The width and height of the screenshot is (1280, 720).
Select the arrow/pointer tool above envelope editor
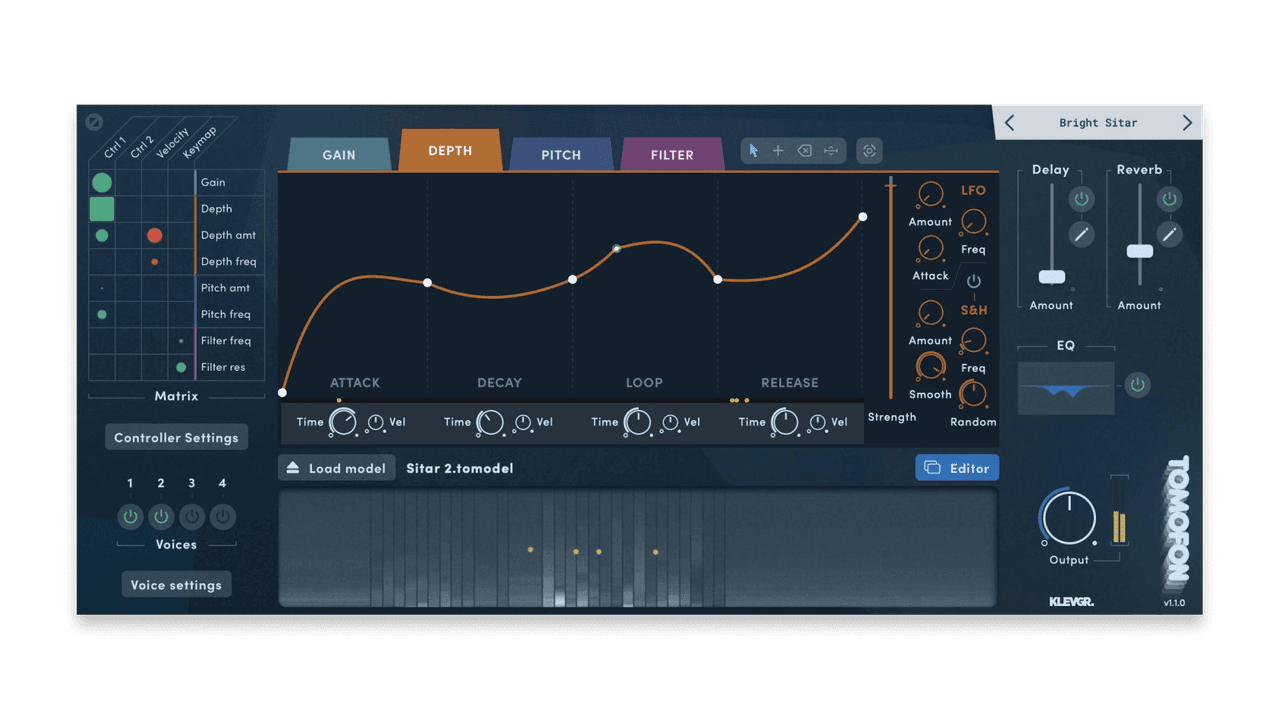[x=752, y=150]
